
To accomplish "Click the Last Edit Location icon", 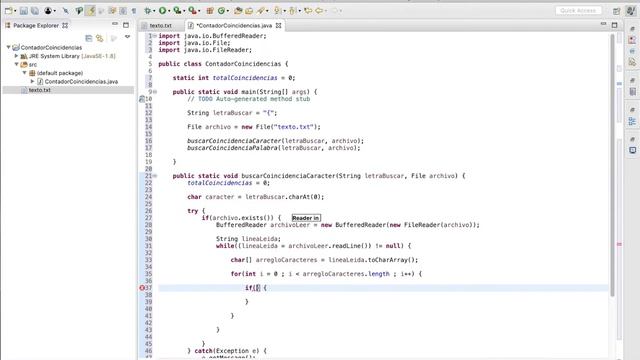I will (308, 11).
